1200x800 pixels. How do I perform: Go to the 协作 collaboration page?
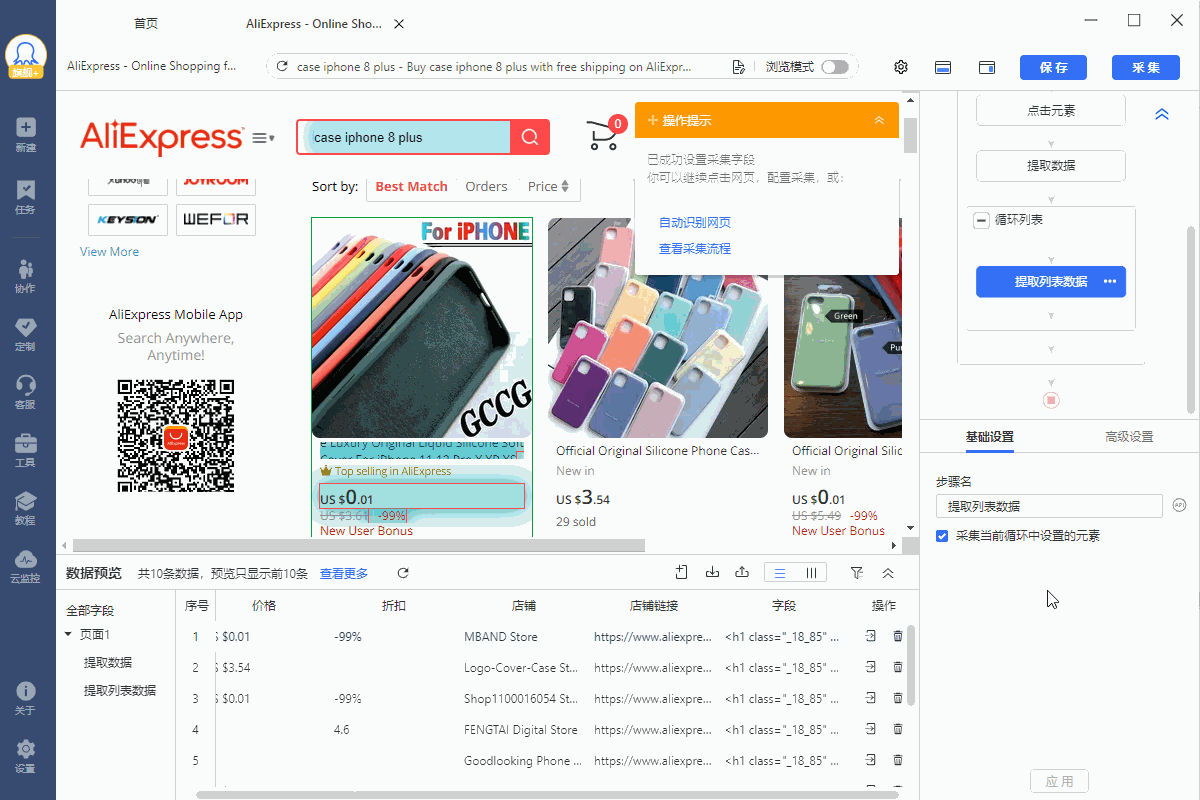point(26,275)
